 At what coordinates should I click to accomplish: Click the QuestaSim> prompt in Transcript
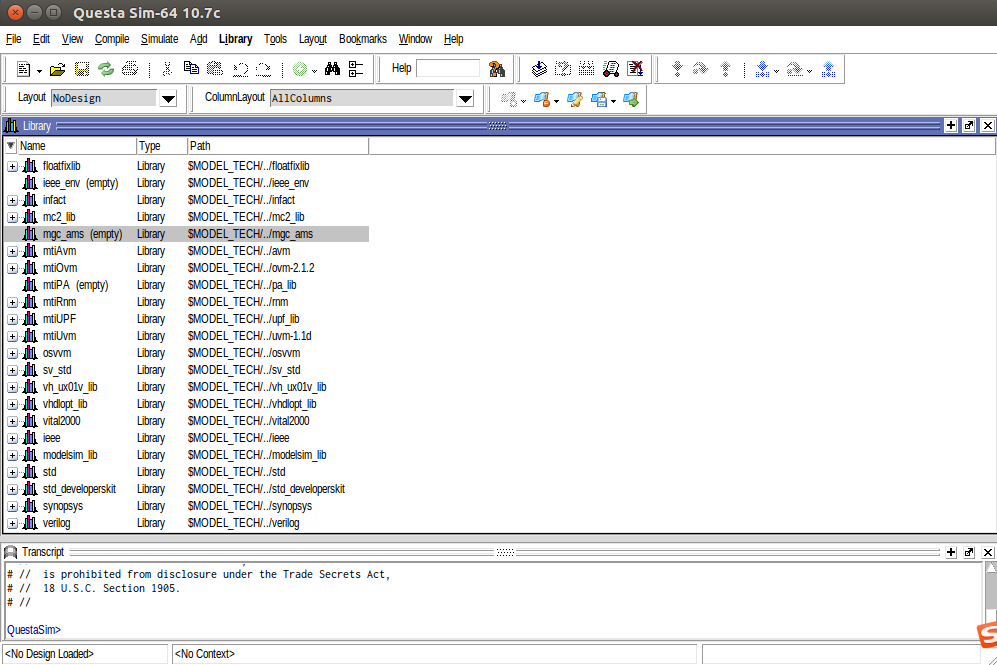click(34, 630)
